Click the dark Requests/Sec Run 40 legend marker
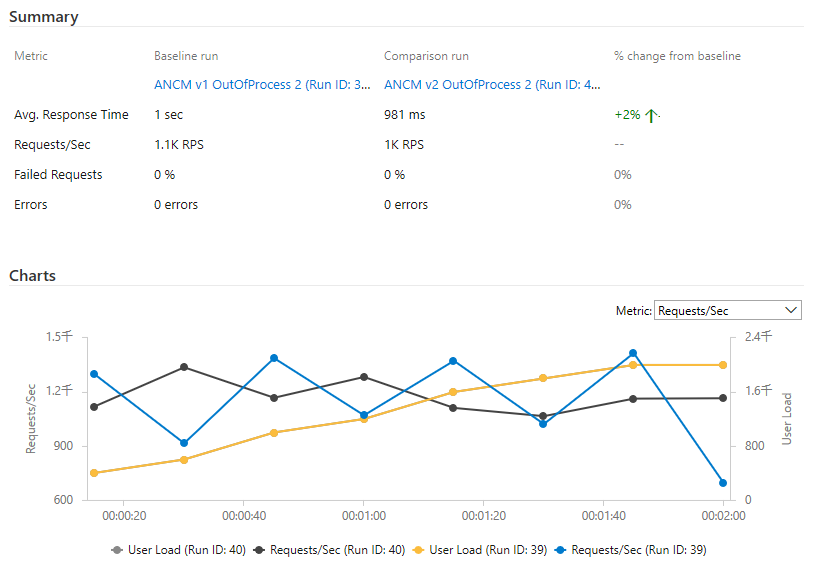 pos(259,550)
